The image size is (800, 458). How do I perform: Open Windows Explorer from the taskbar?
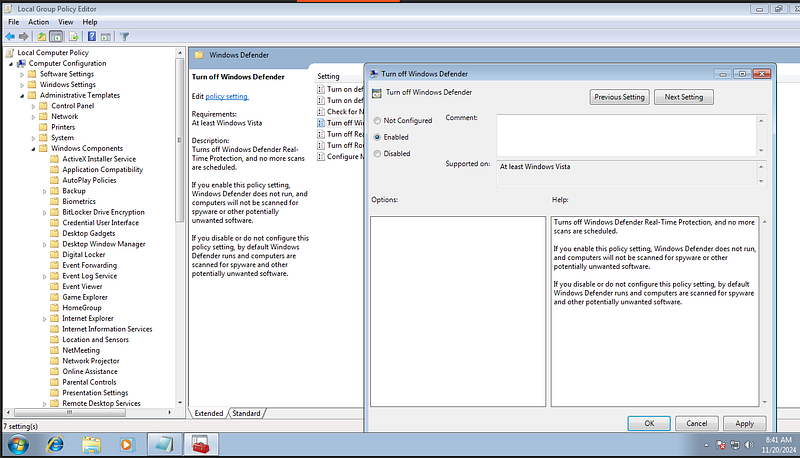(91, 445)
